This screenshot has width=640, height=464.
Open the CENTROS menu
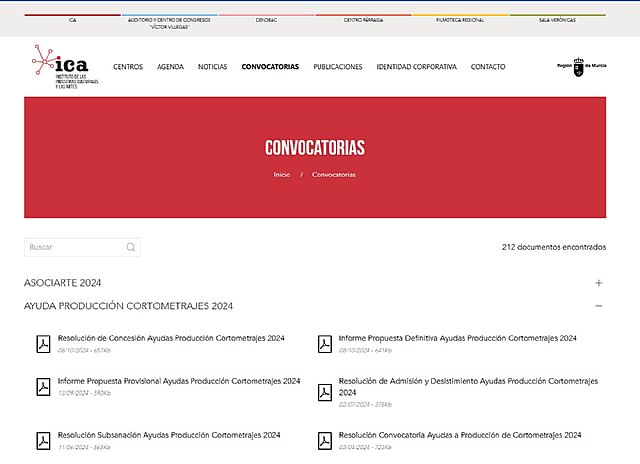128,67
